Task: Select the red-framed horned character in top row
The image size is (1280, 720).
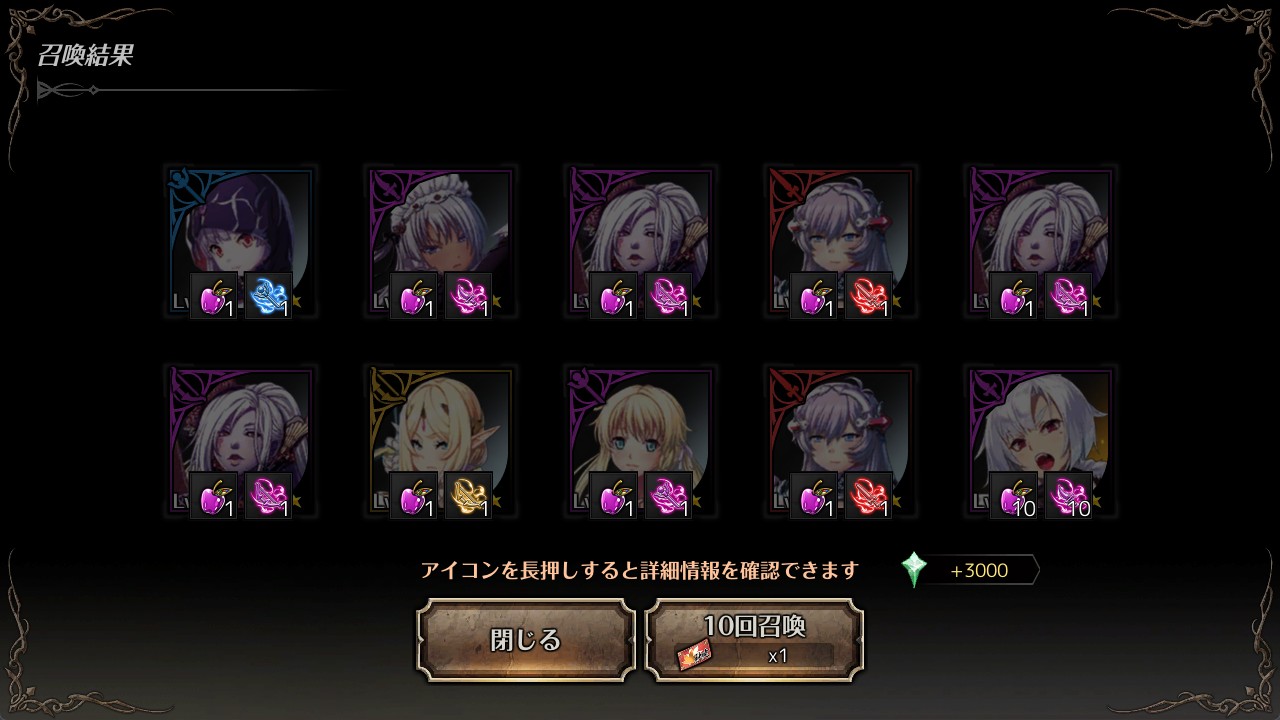Action: (x=840, y=241)
